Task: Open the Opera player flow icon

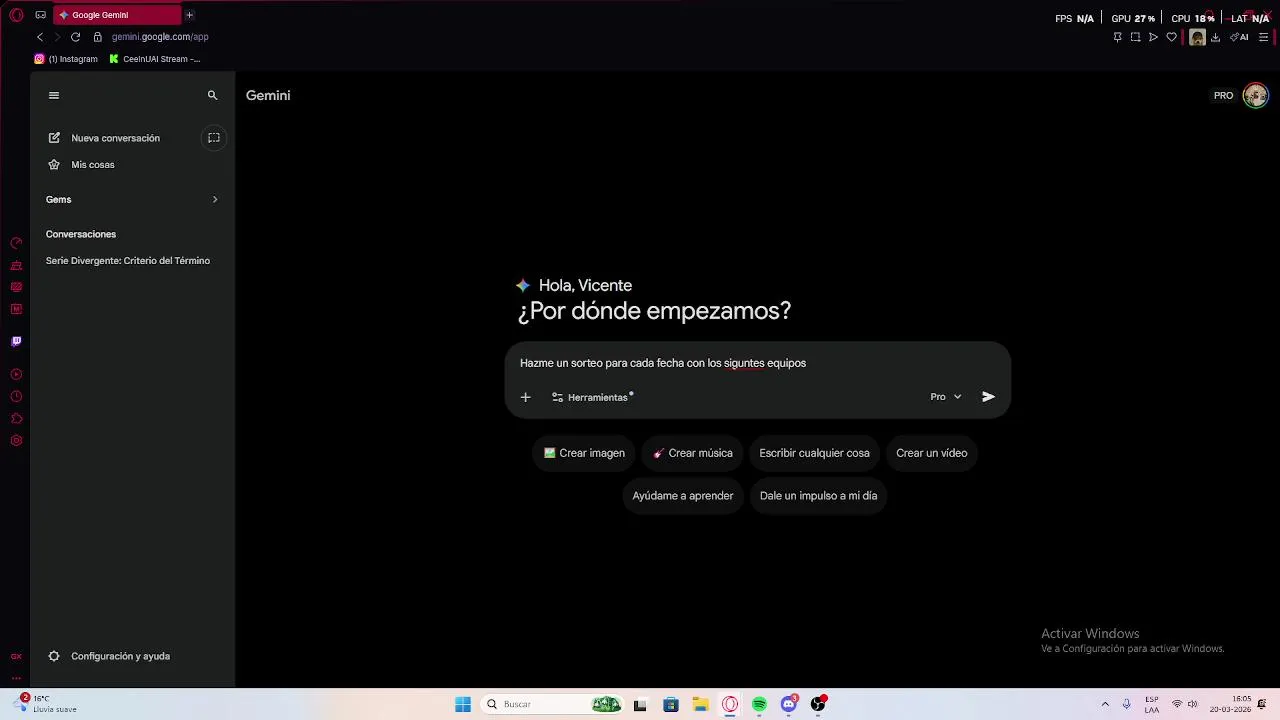Action: (x=1153, y=37)
